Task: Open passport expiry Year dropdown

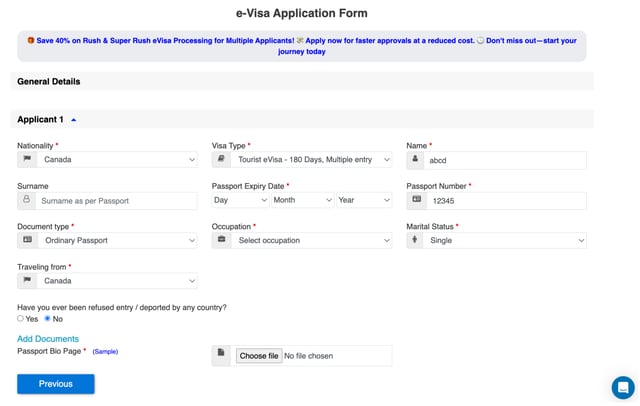Action: tap(364, 200)
